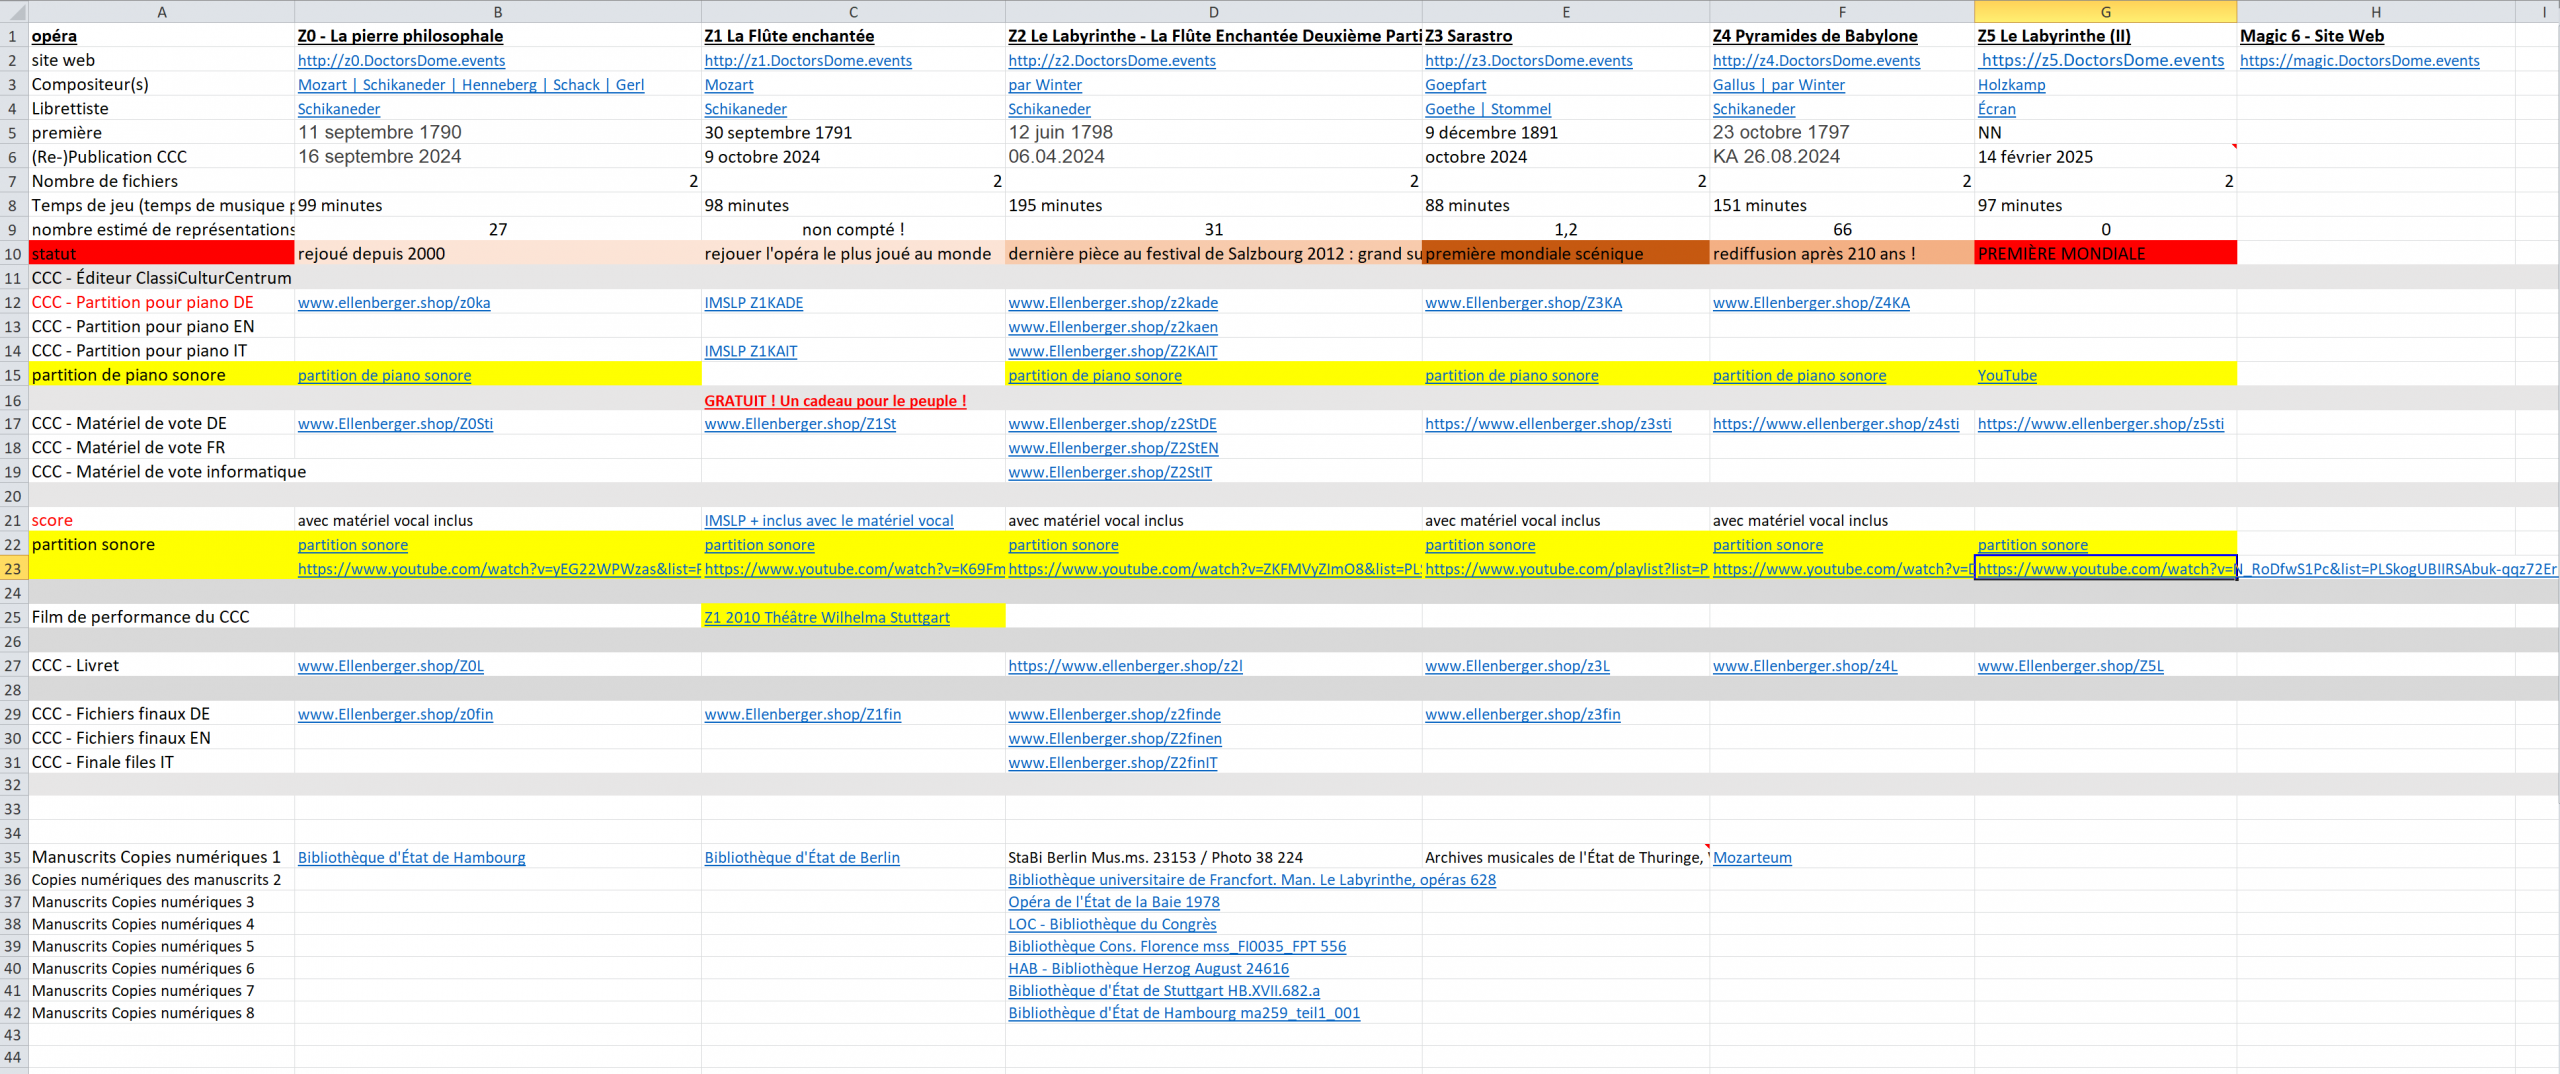2560x1074 pixels.
Task: Open Bibliothèque Cons. Florence mss_FI0035_FPT 556
Action: coord(1177,947)
